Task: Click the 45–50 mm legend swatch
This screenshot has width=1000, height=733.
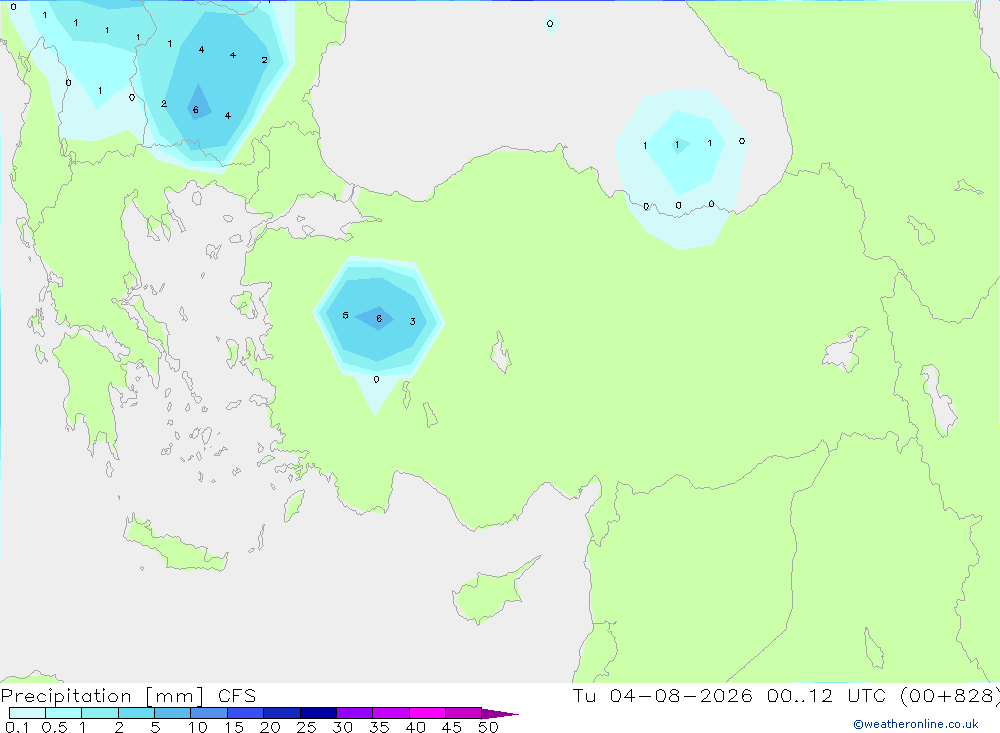Action: point(463,713)
